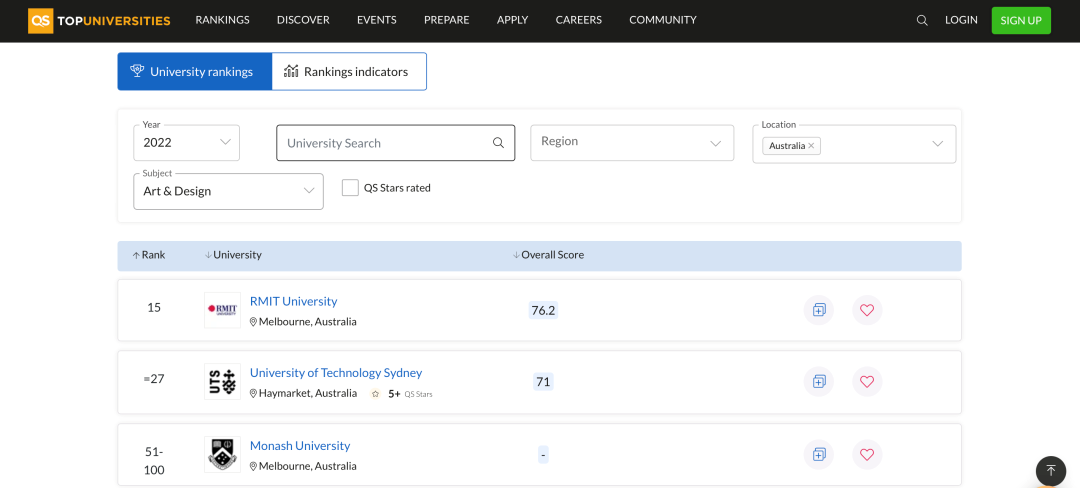This screenshot has height=488, width=1080.
Task: Sort table by Rank column
Action: (149, 255)
